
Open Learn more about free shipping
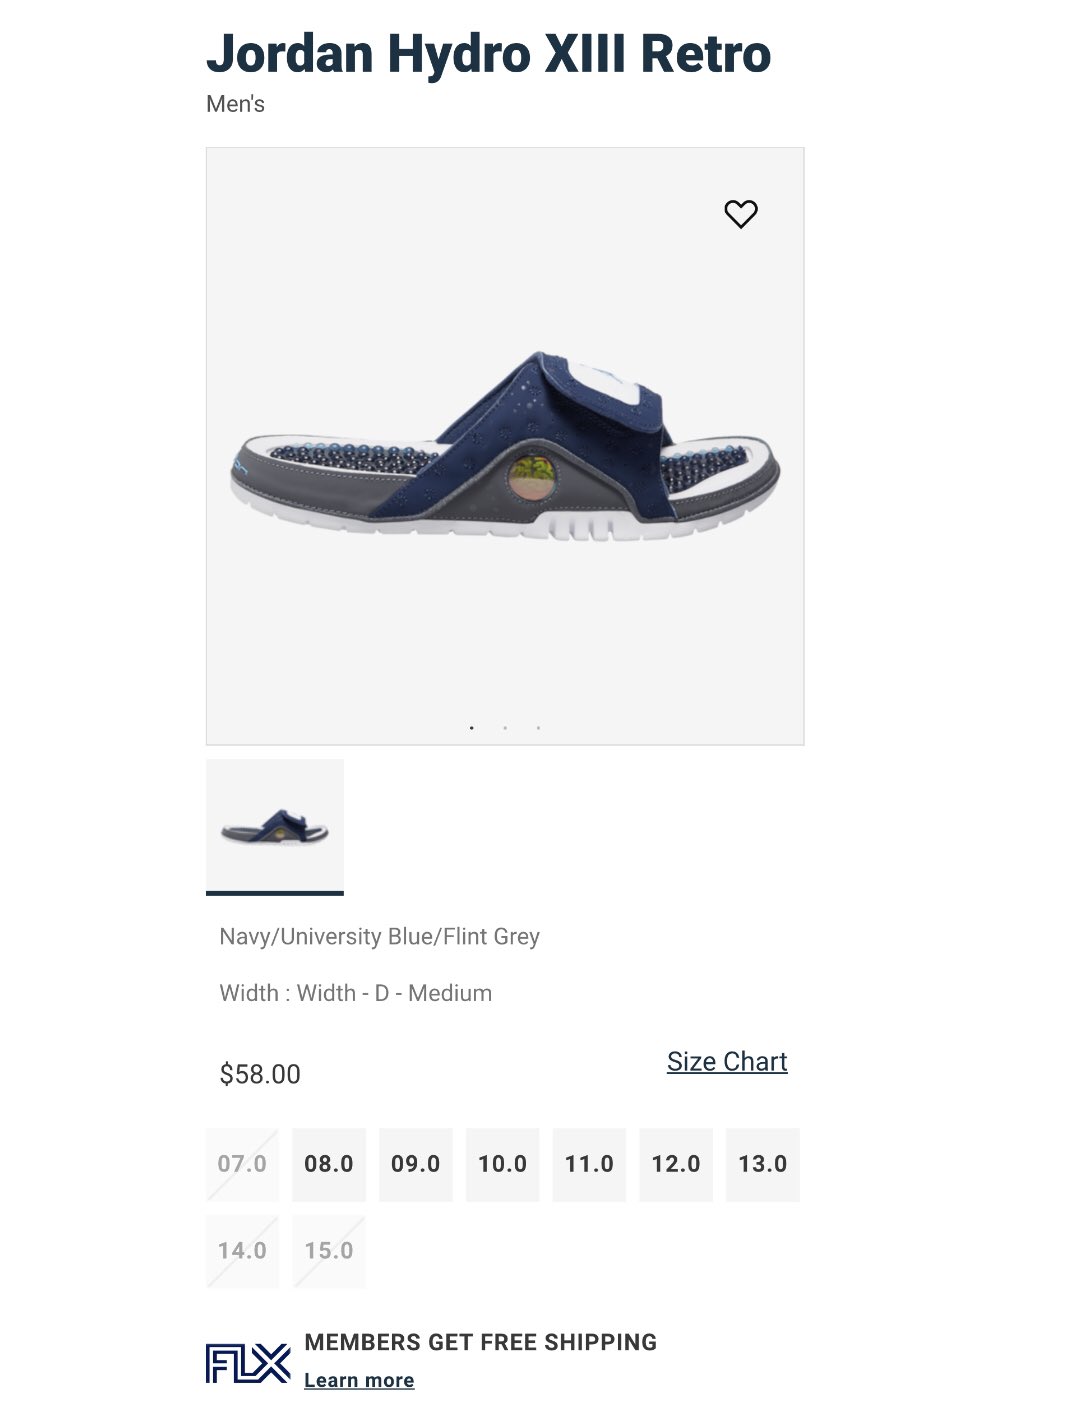click(x=359, y=1380)
